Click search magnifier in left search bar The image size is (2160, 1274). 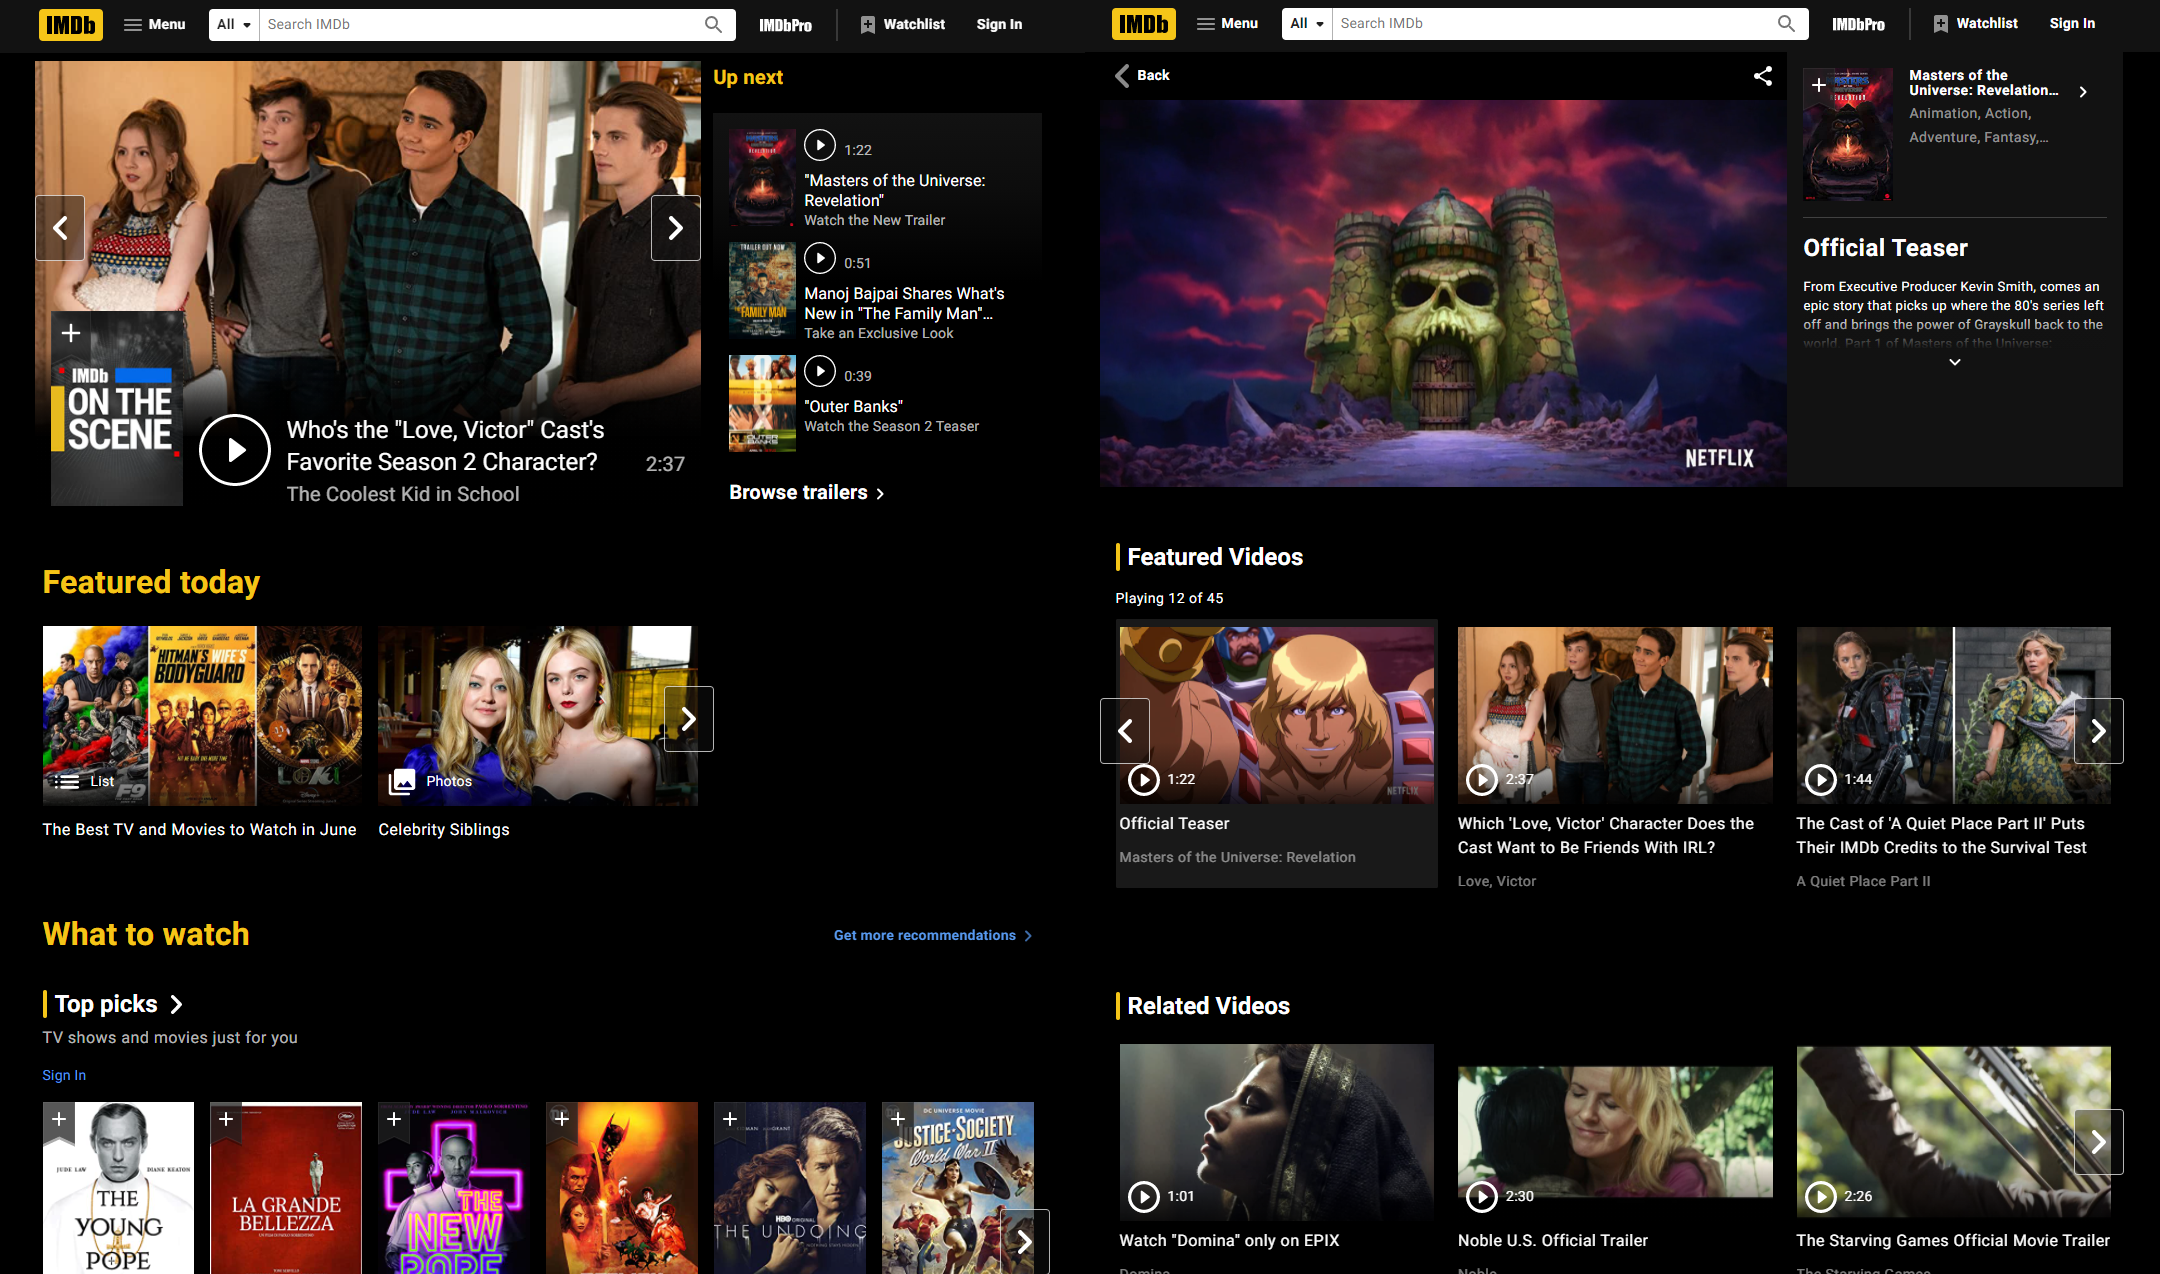[713, 24]
